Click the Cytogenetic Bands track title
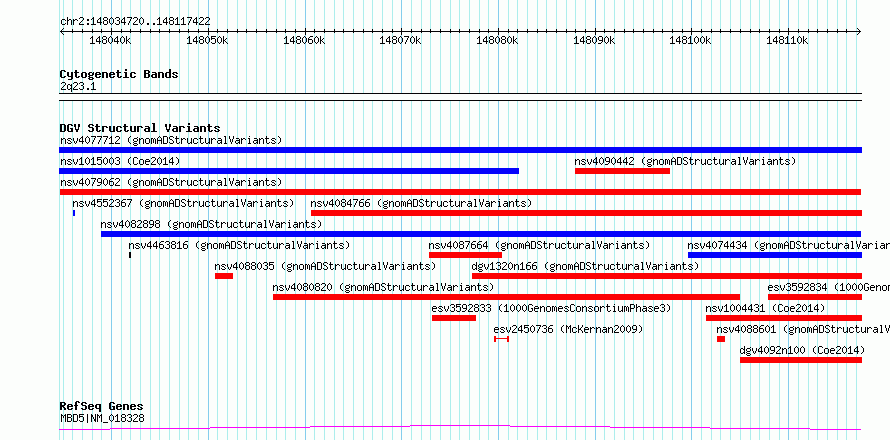890x440 pixels. pyautogui.click(x=119, y=74)
